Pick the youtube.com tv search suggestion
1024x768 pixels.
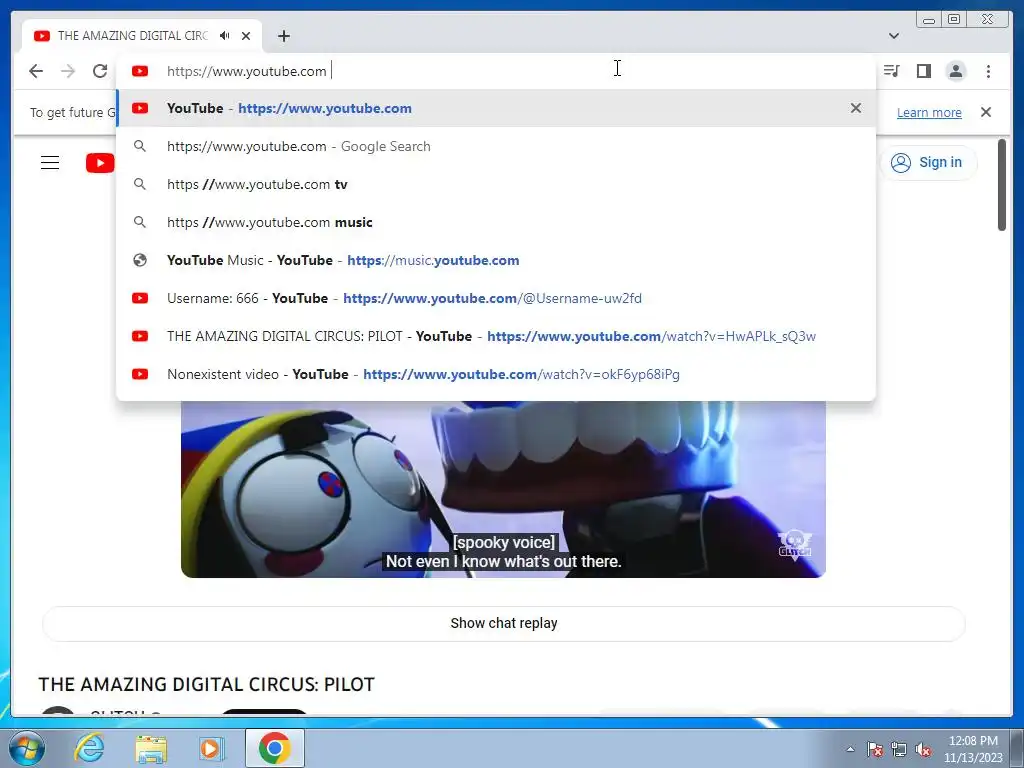496,184
